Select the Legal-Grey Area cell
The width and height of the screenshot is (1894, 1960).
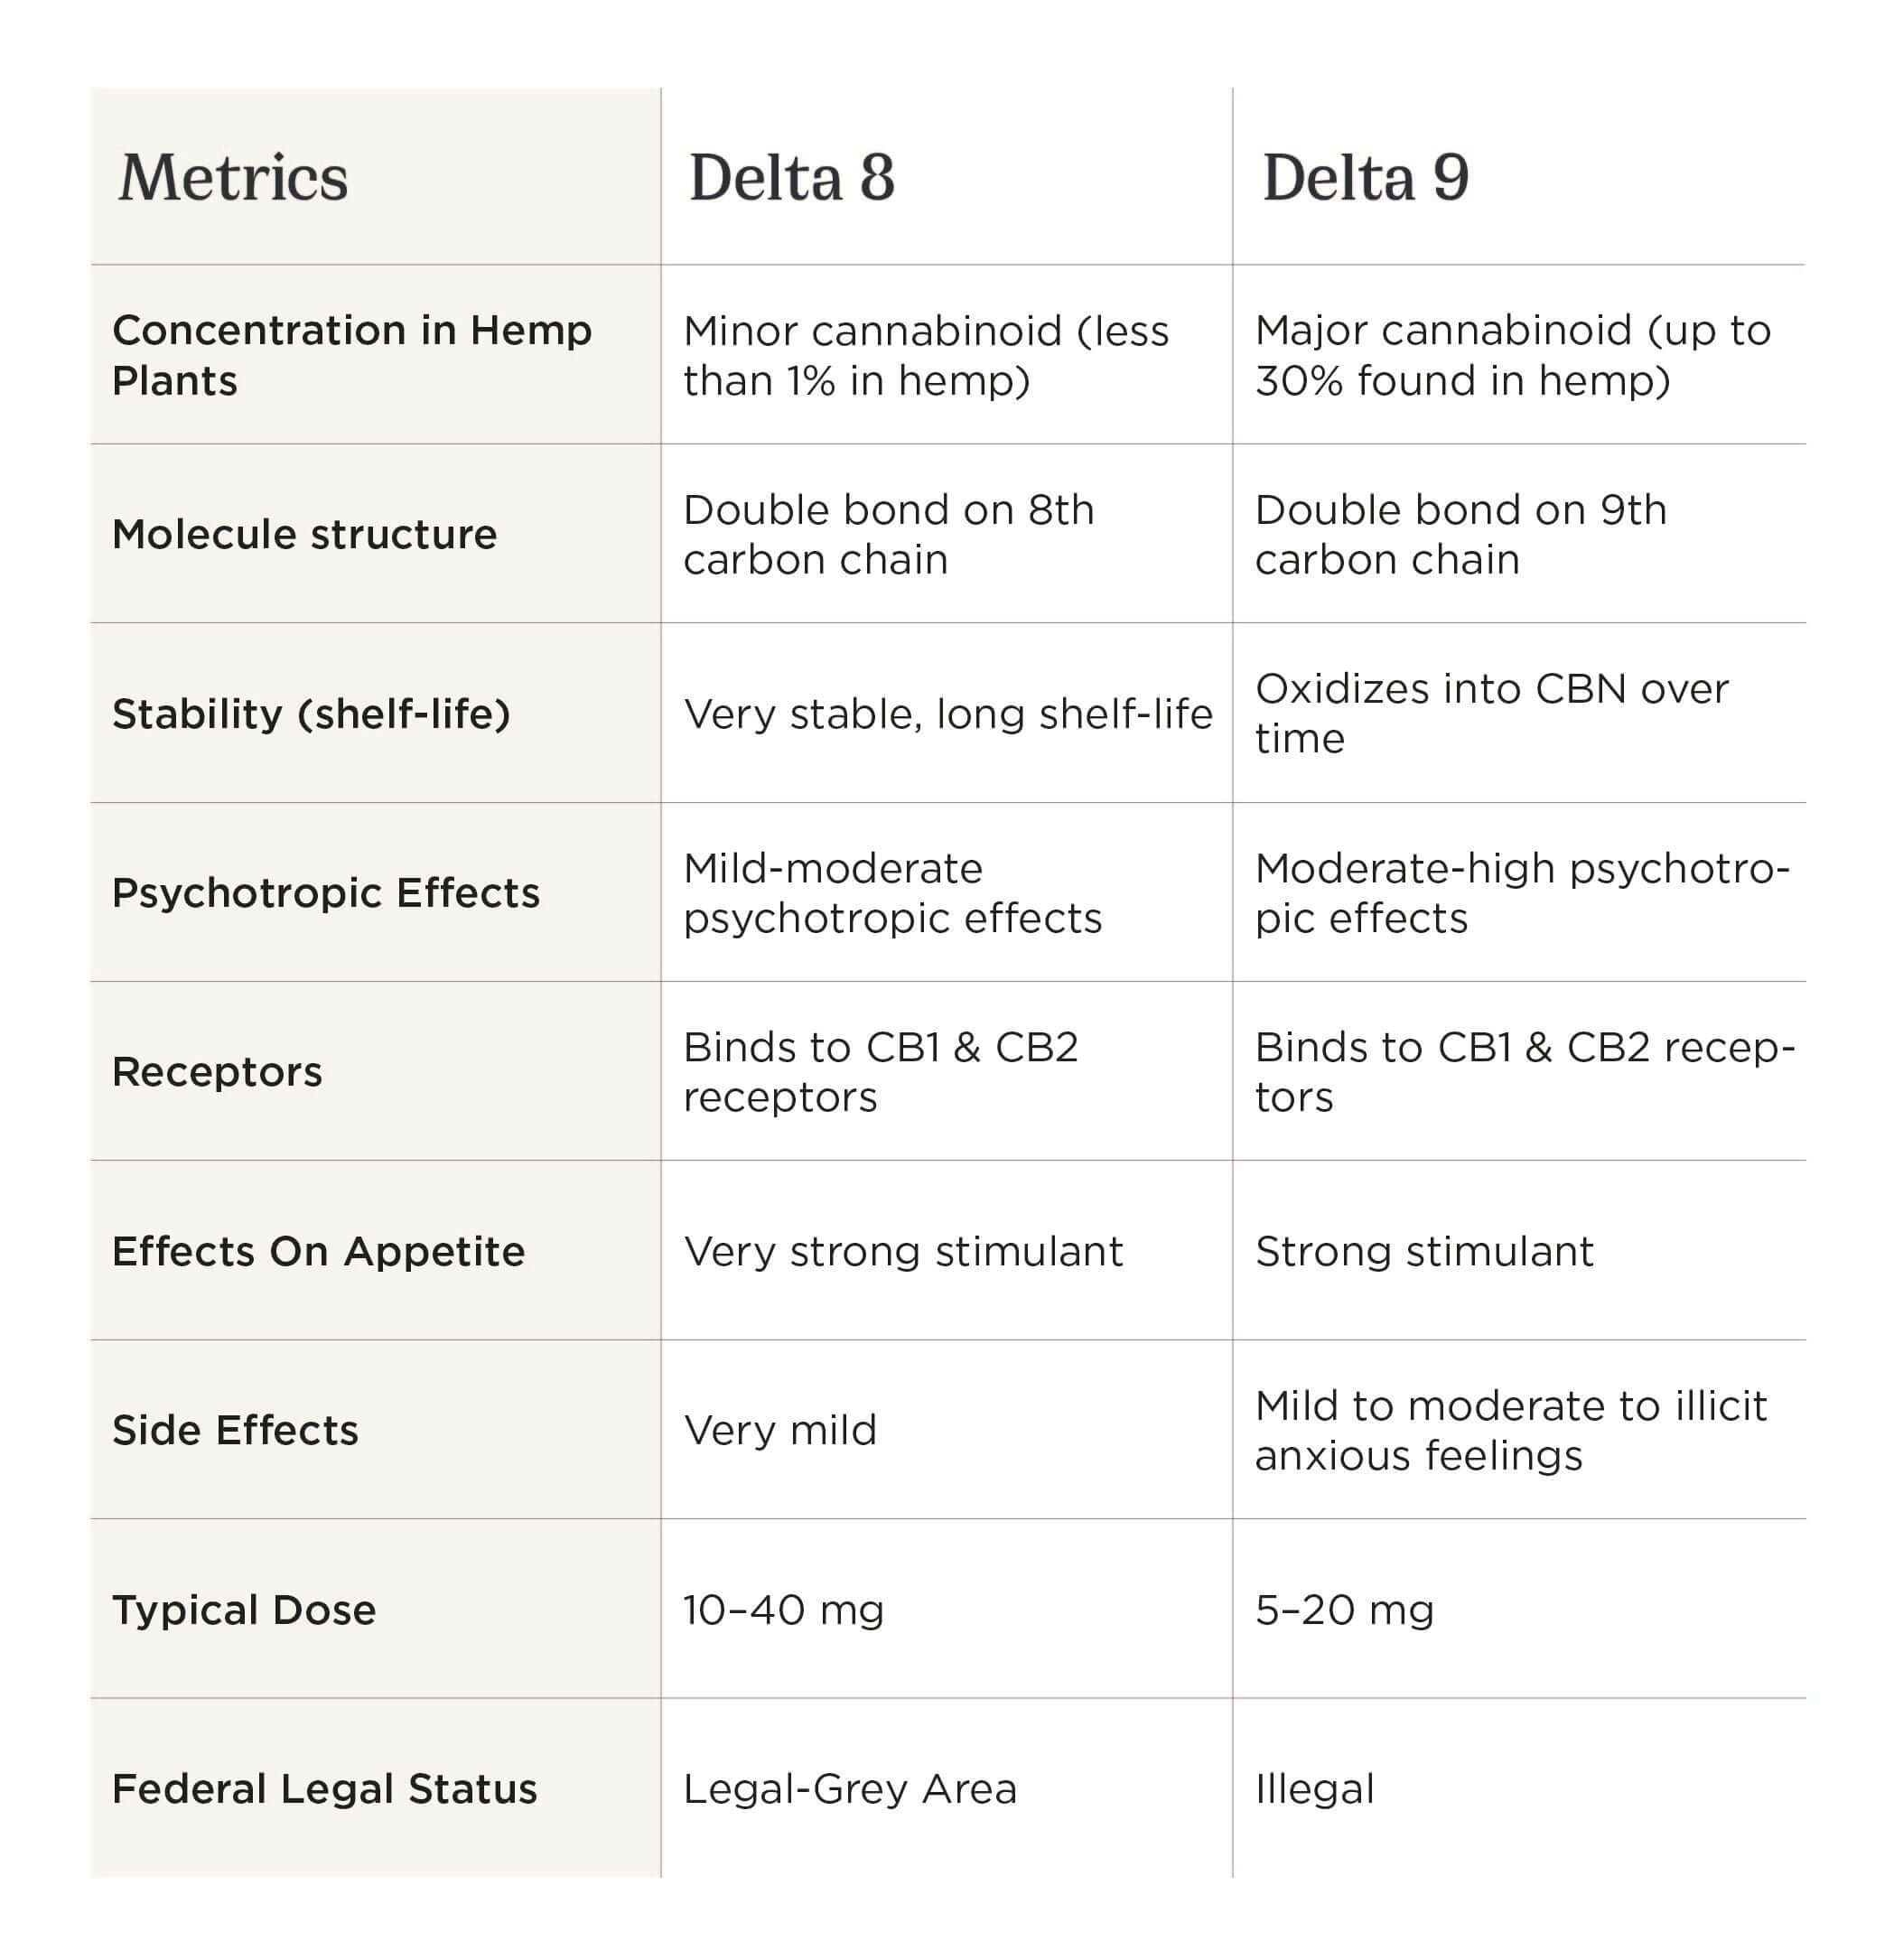[x=849, y=1789]
